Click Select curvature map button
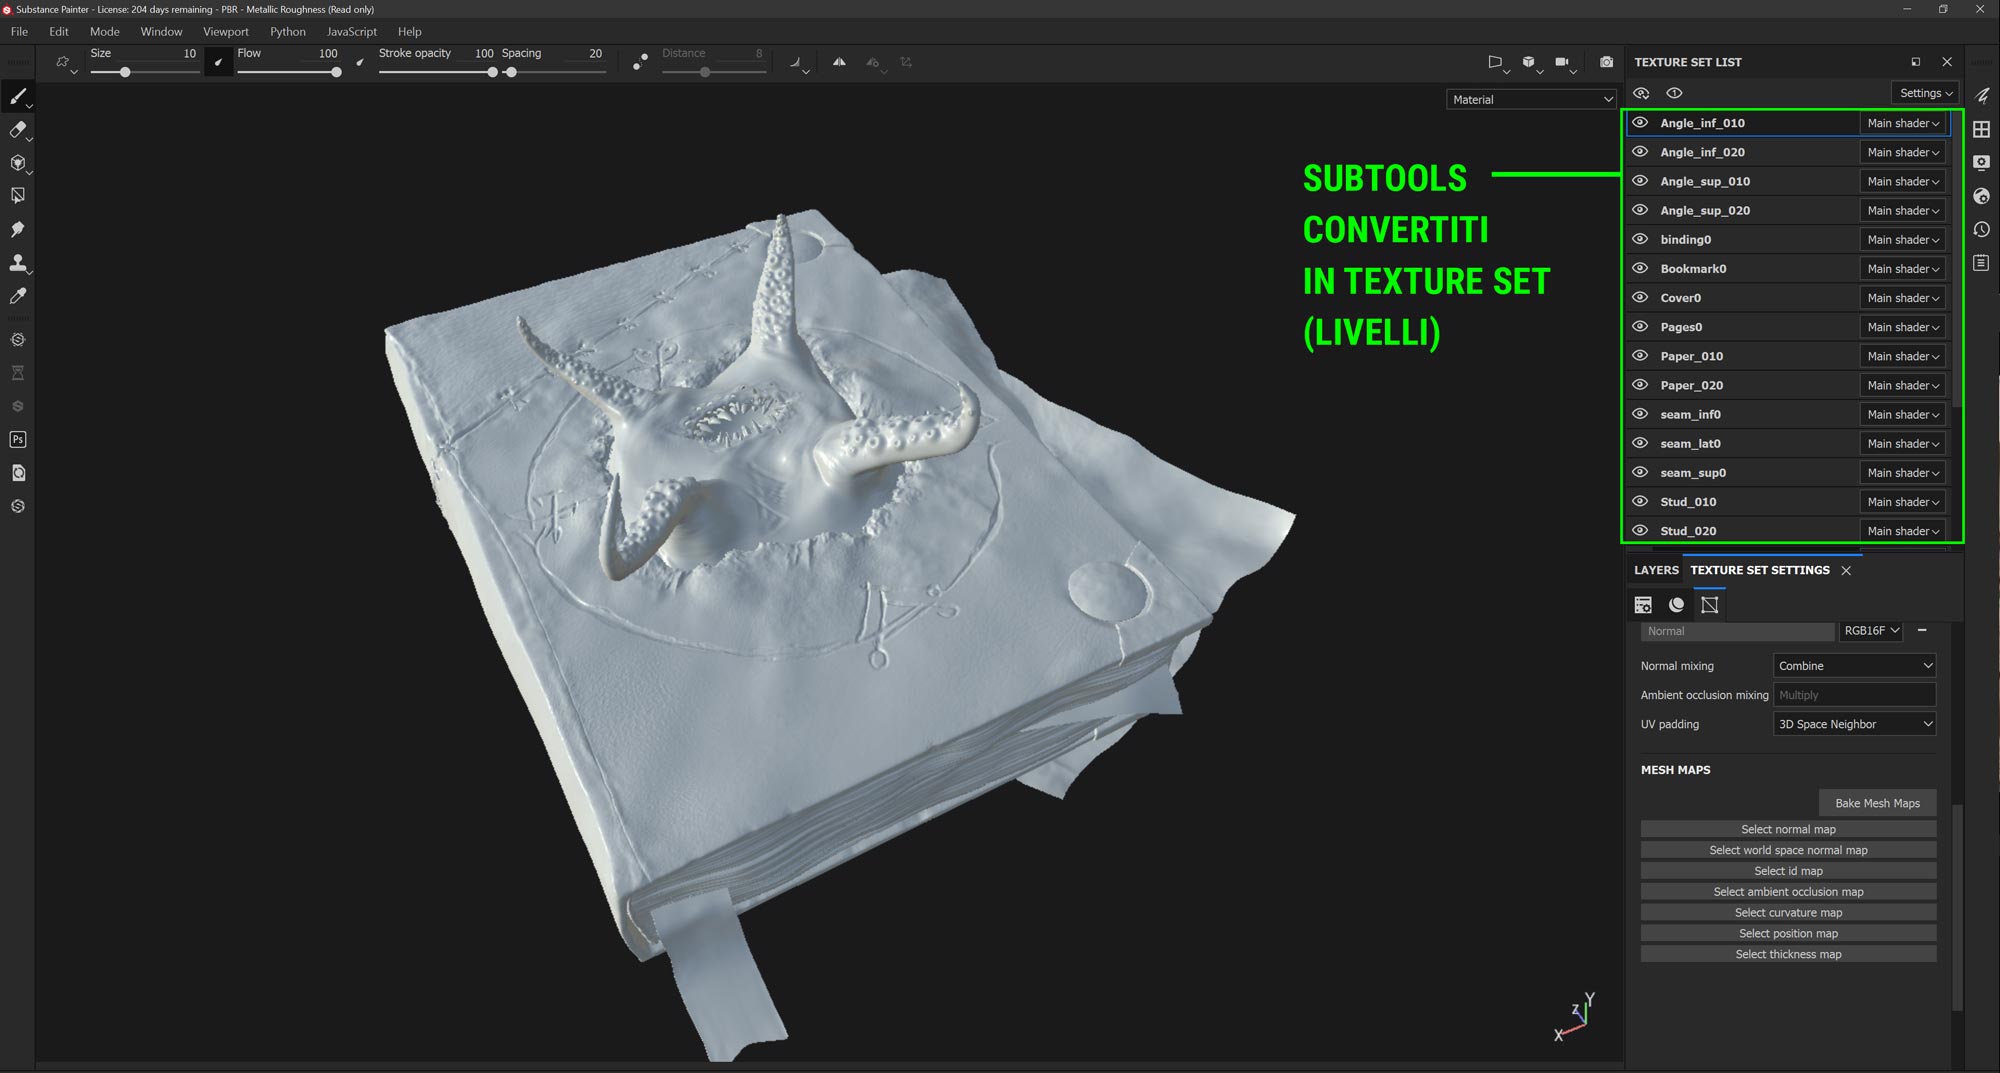Viewport: 2000px width, 1073px height. tap(1788, 912)
